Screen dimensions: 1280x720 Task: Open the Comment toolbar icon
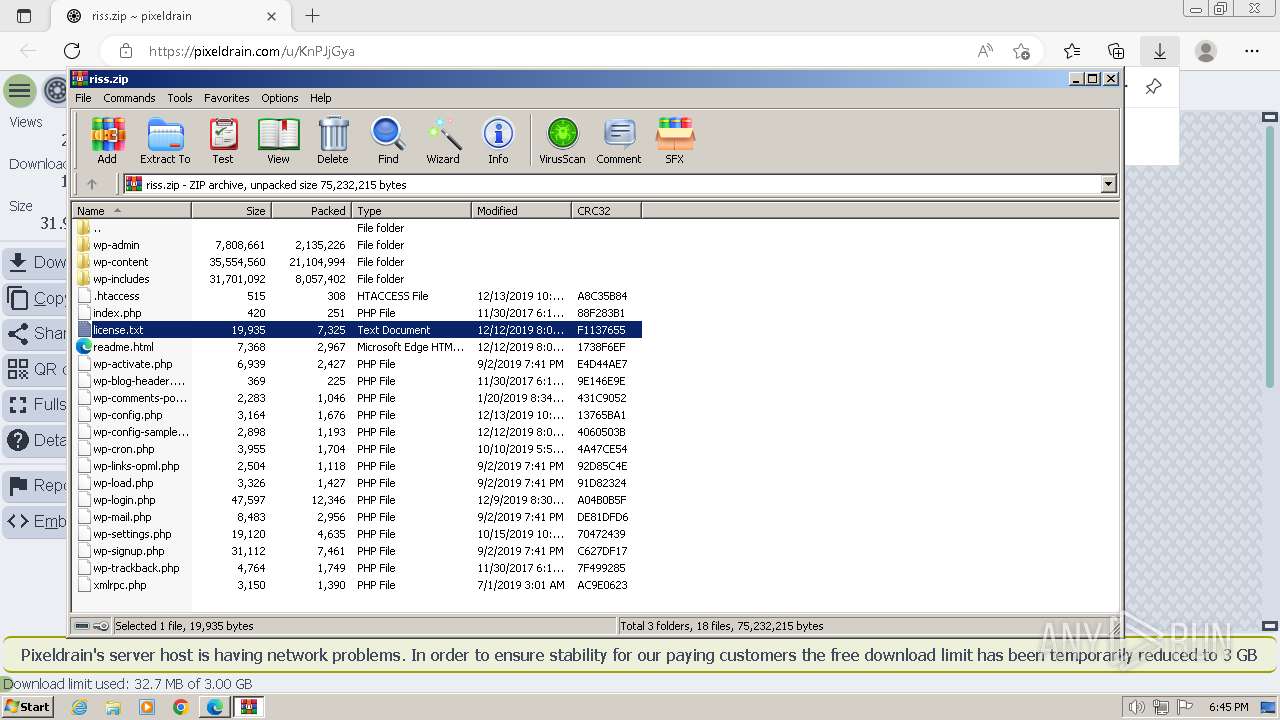click(x=619, y=140)
